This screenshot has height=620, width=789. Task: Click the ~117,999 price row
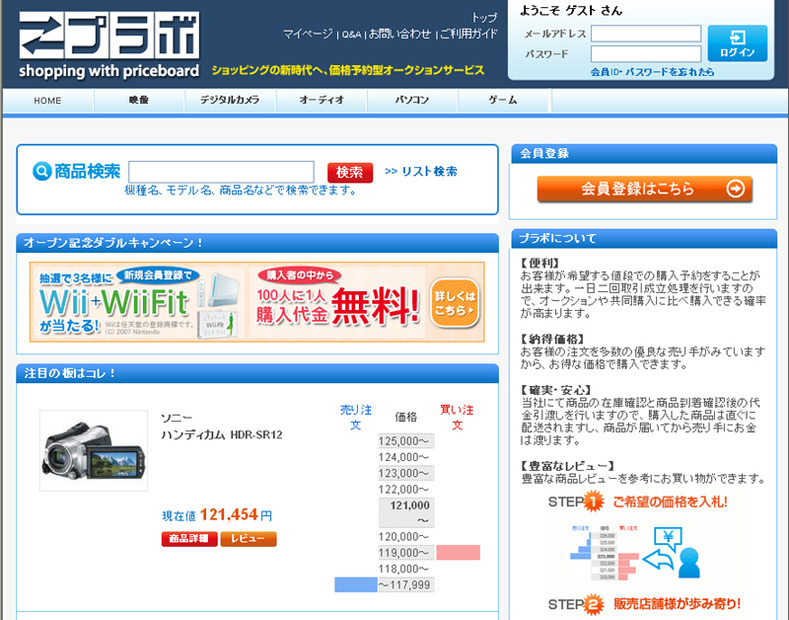406,585
